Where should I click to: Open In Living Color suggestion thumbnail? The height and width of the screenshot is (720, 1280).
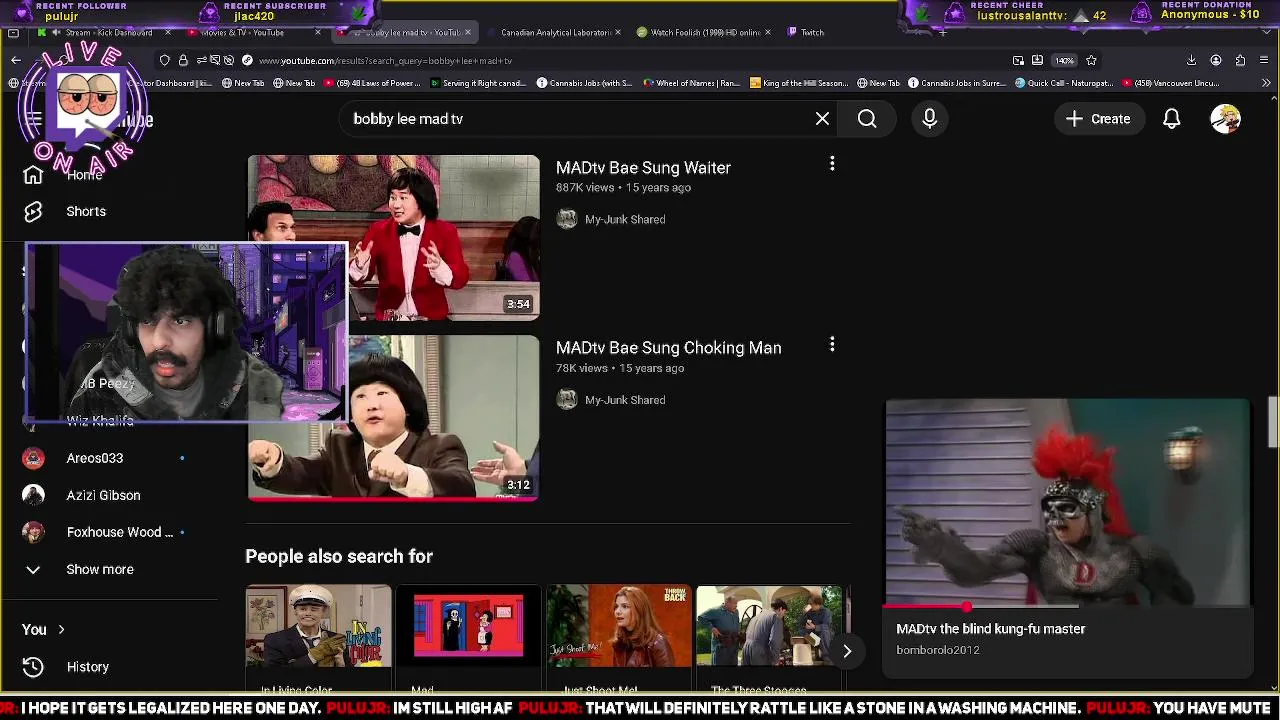(318, 626)
